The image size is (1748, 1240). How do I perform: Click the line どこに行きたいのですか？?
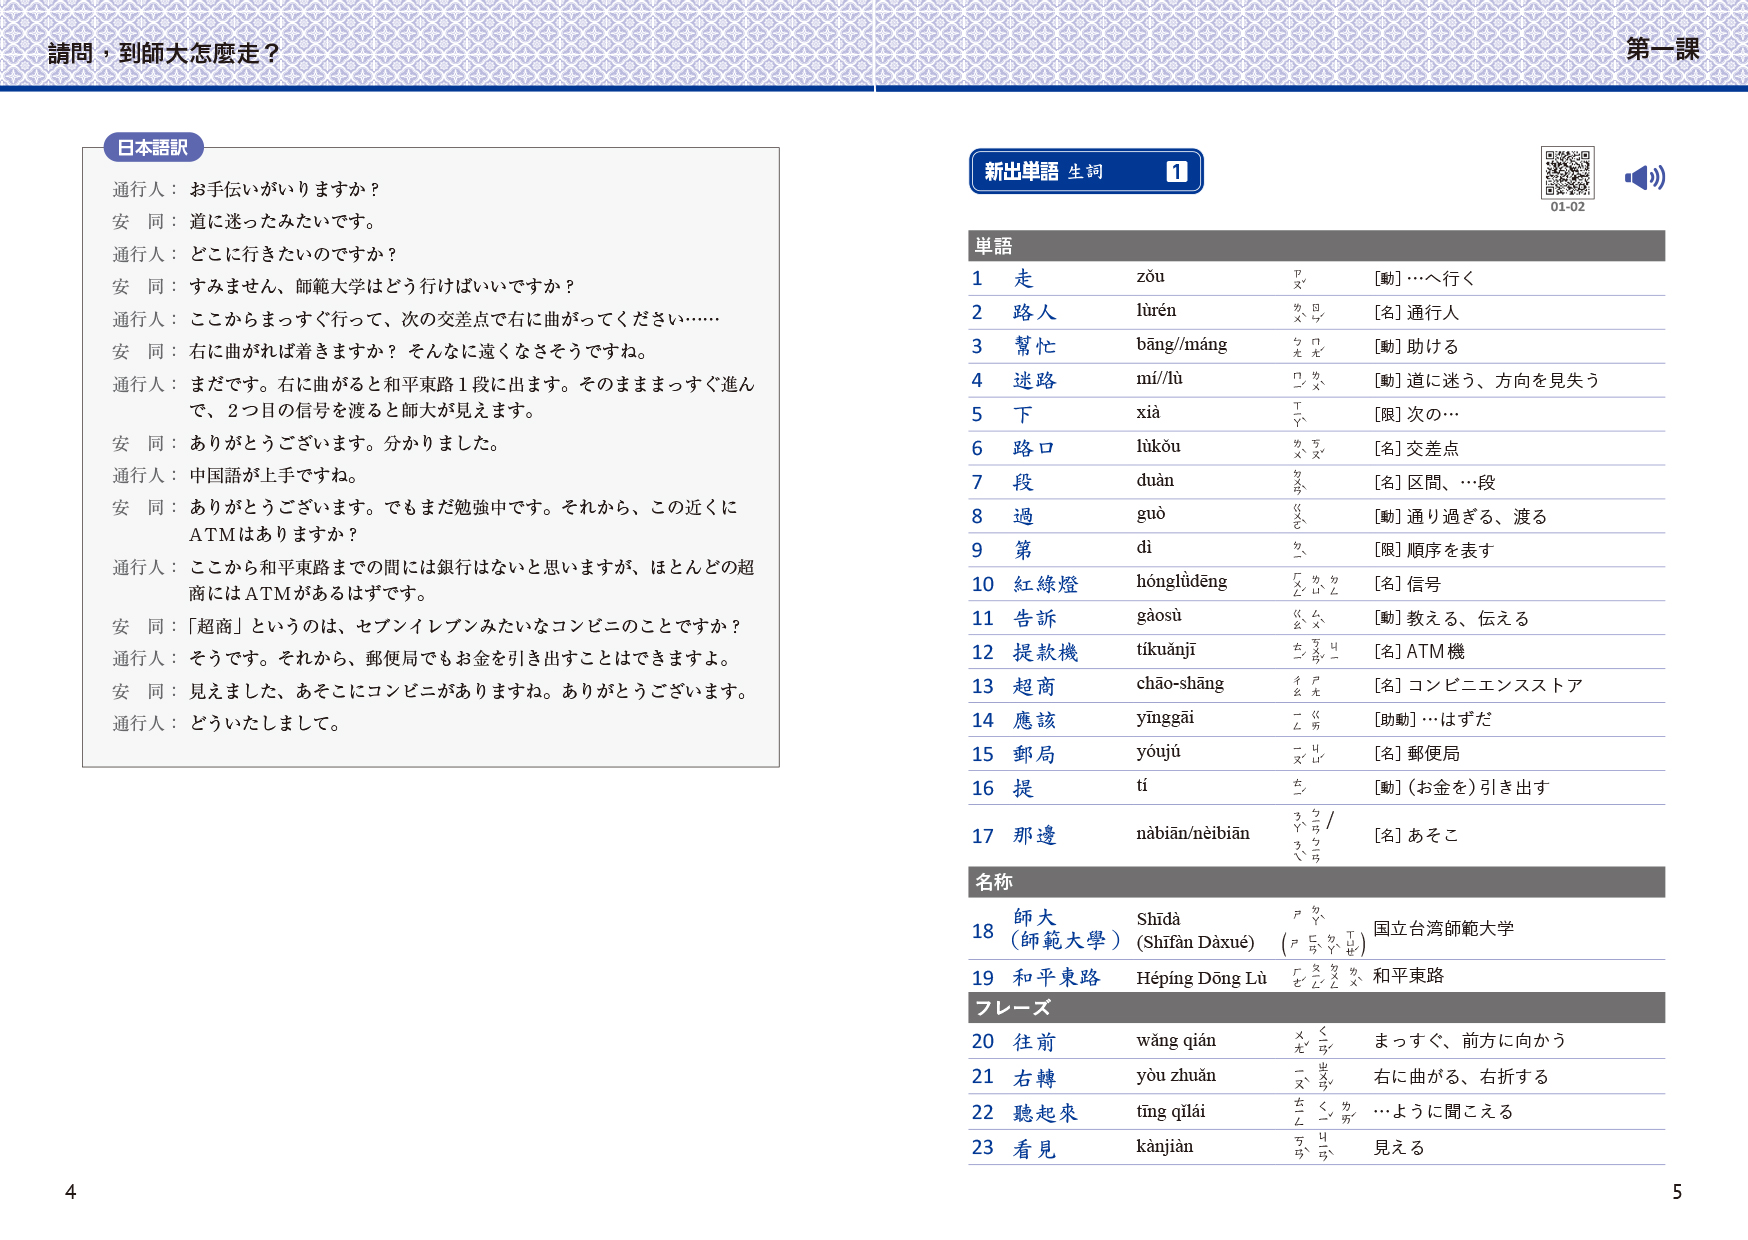tap(294, 254)
